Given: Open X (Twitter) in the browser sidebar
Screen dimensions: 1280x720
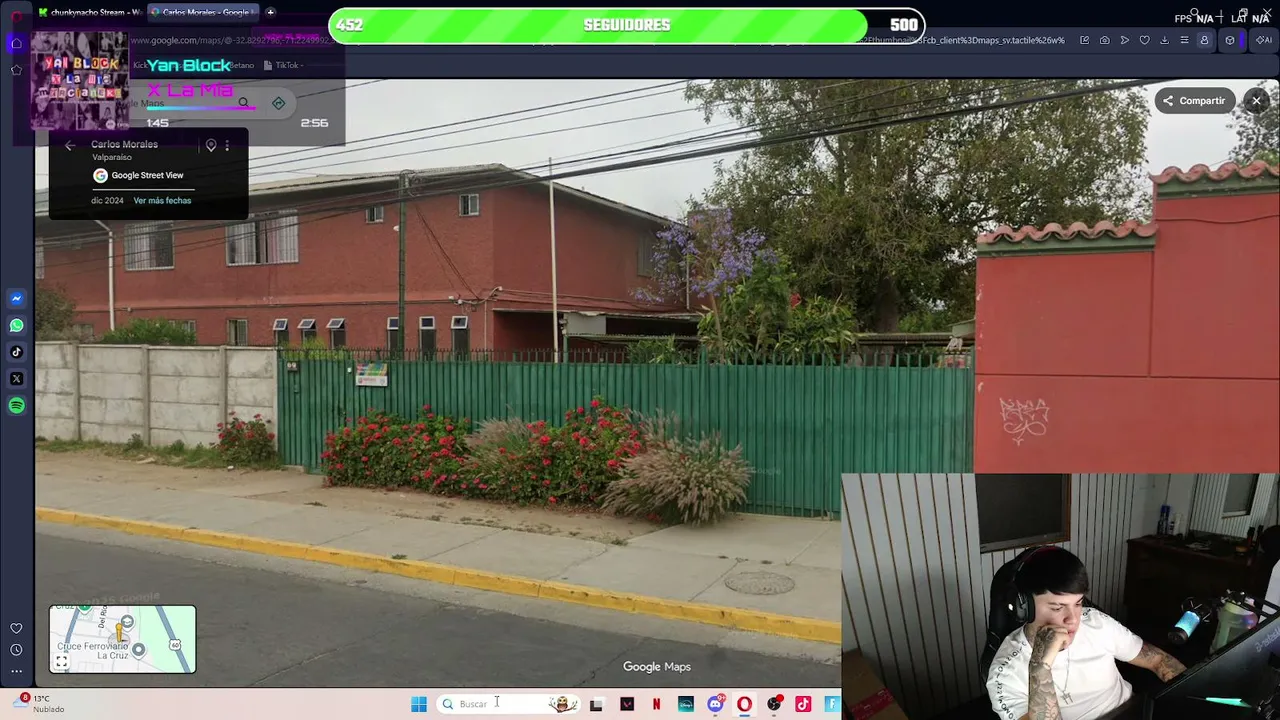Looking at the screenshot, I should click(16, 379).
